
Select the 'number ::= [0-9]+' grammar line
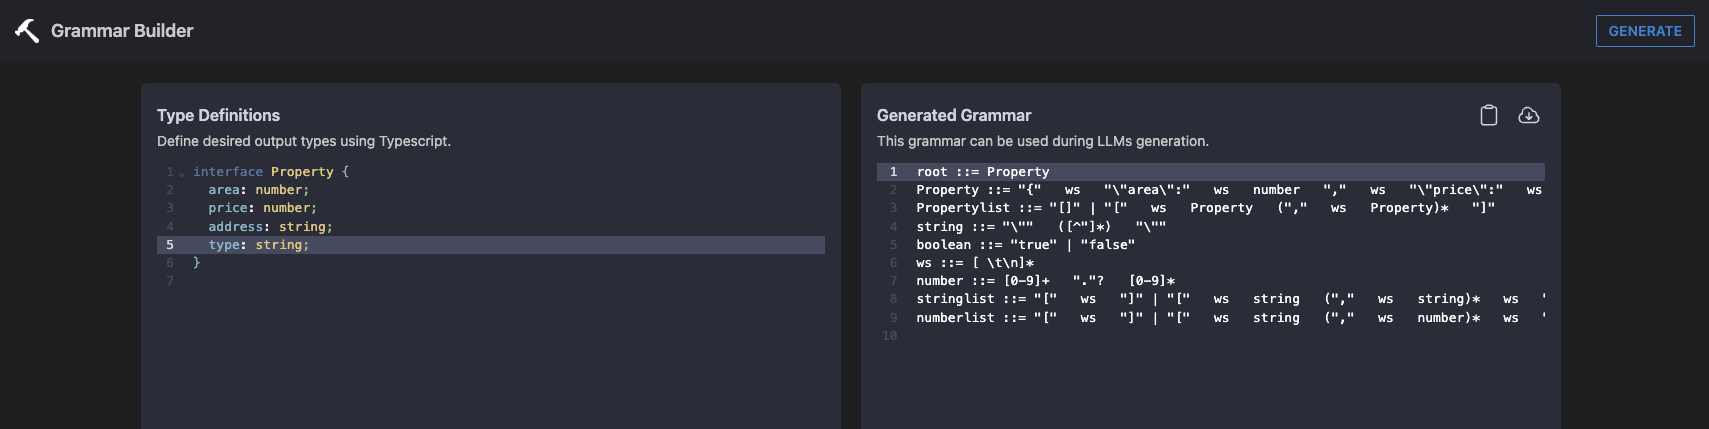(x=1045, y=281)
